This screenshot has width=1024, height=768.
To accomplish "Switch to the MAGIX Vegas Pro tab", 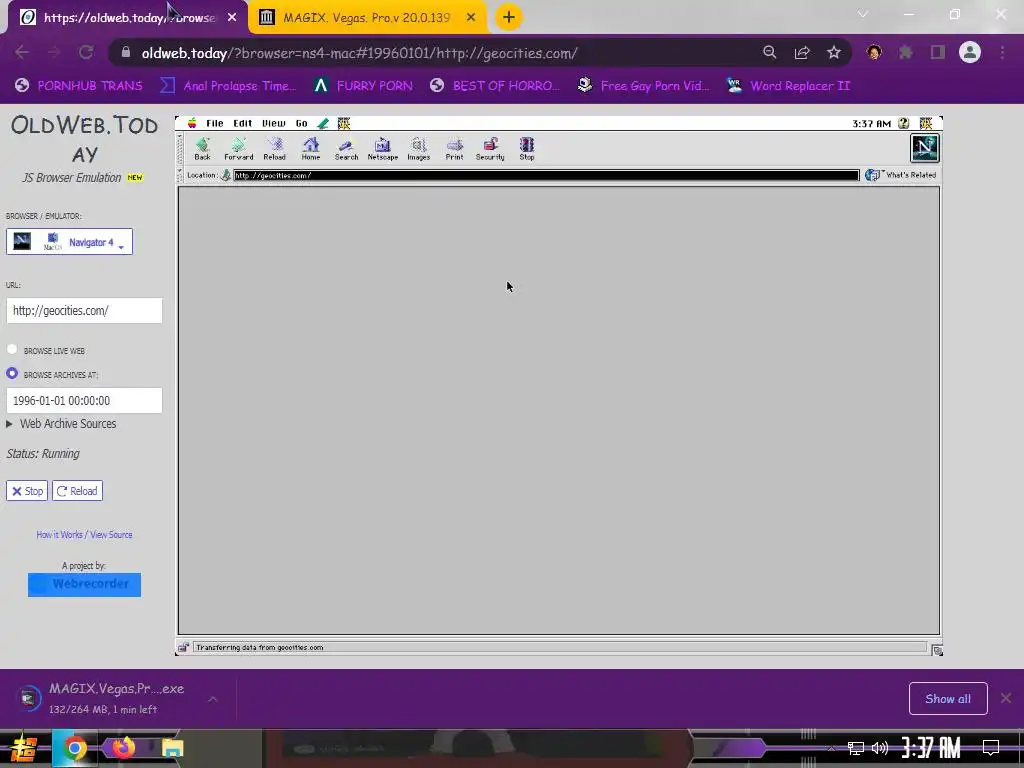I will pos(366,18).
